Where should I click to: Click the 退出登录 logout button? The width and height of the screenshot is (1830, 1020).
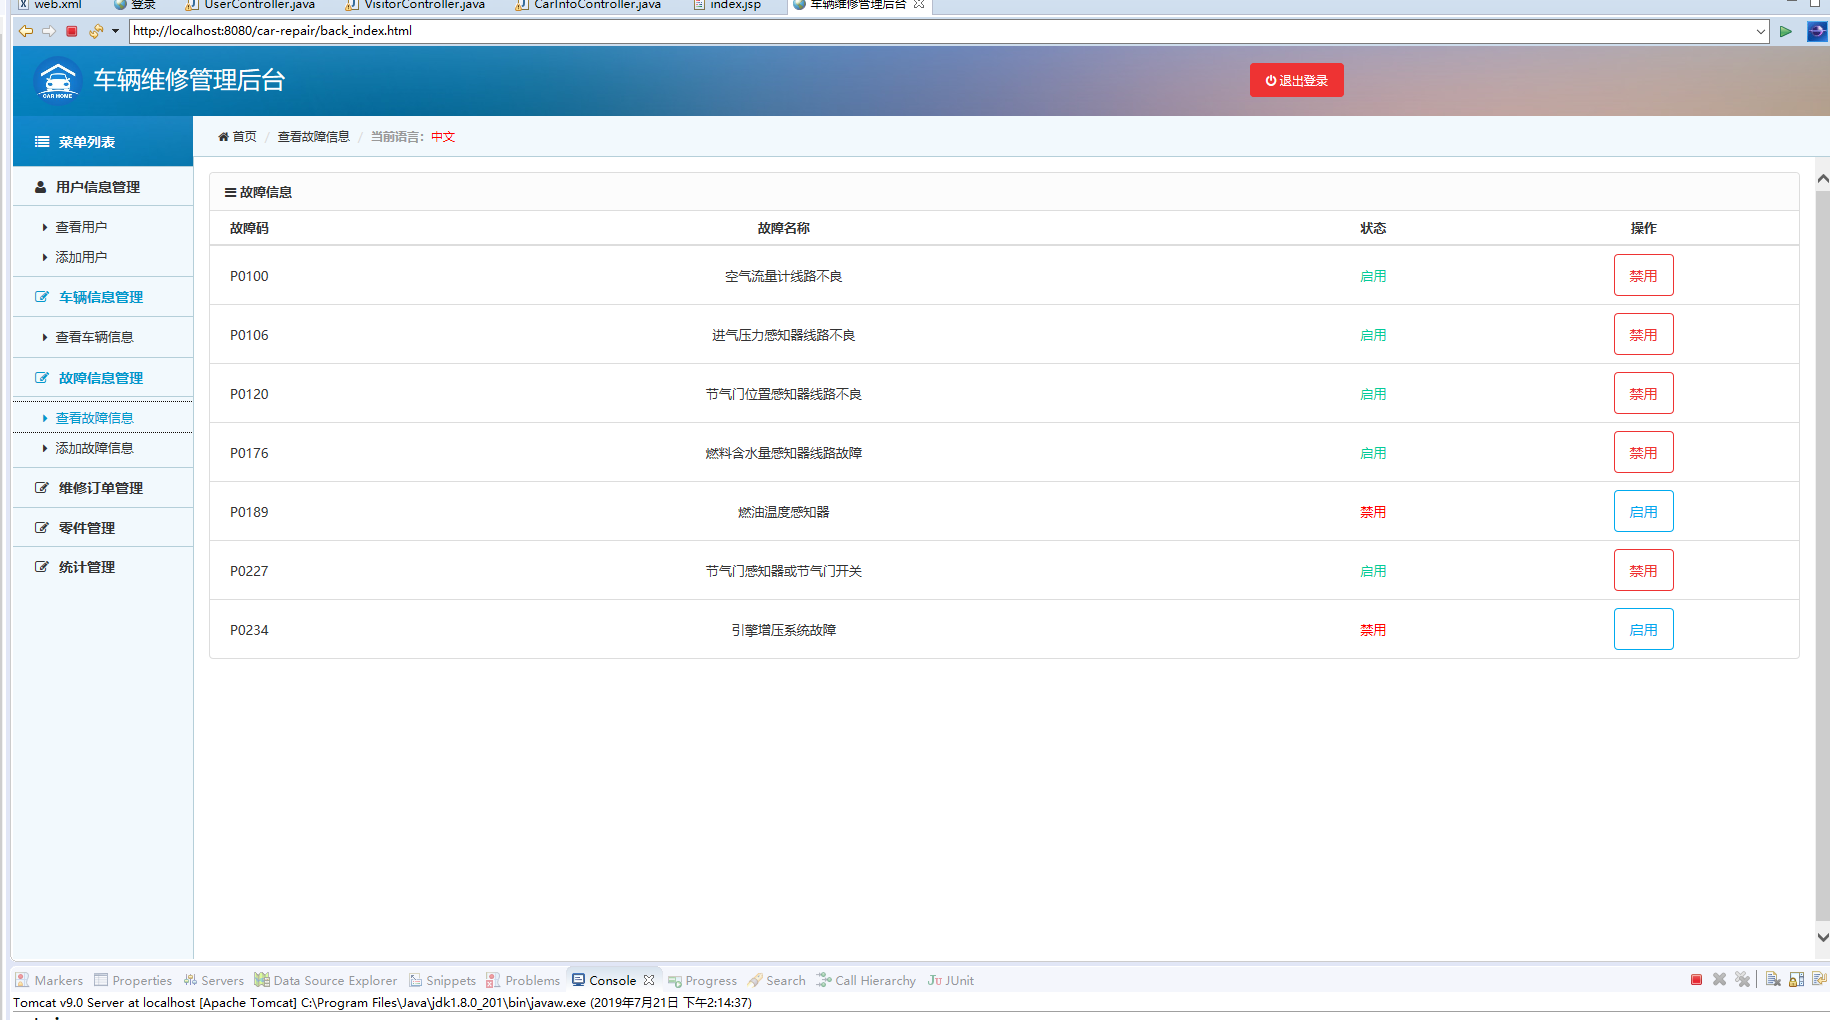point(1296,80)
